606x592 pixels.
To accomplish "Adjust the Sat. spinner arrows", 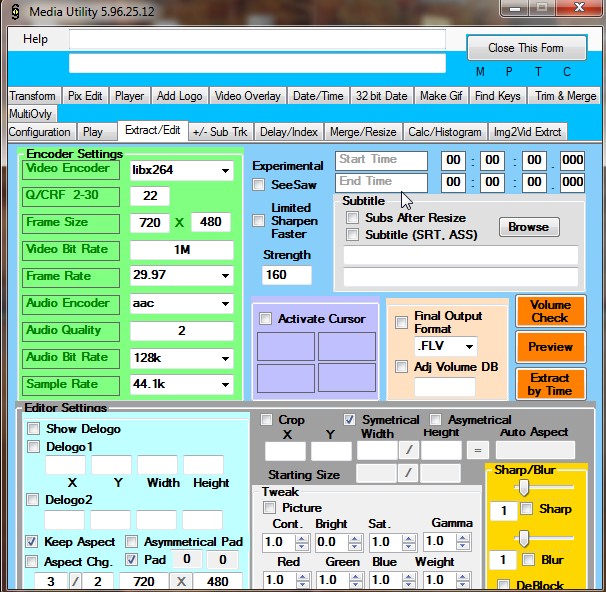I will pos(409,543).
